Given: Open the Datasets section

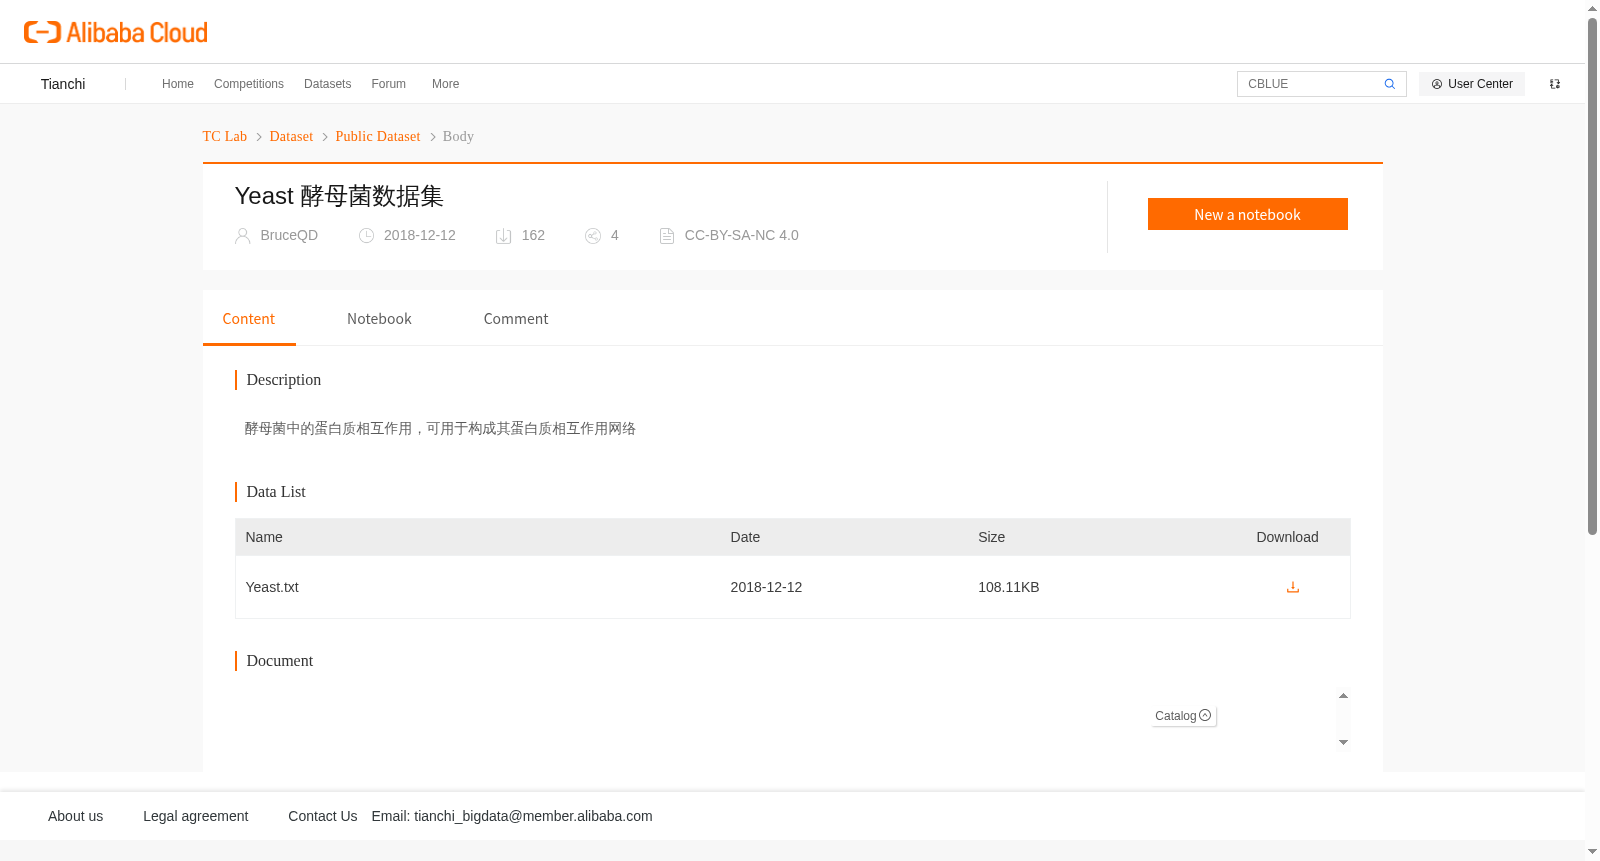Looking at the screenshot, I should [327, 84].
